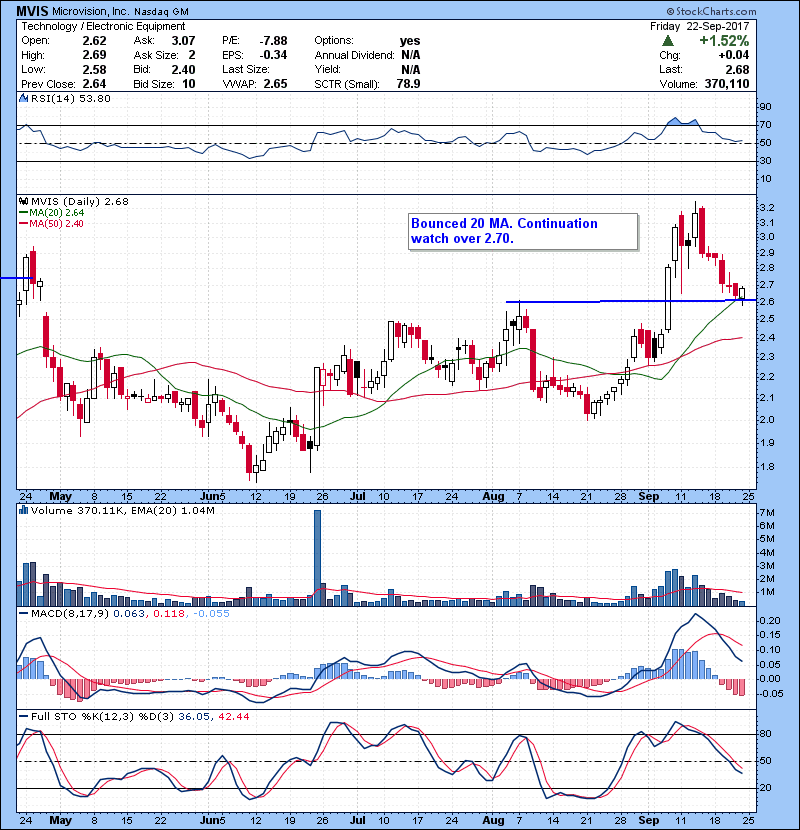Click the MVIS ticker symbol in the header
800x830 pixels.
(x=32, y=11)
